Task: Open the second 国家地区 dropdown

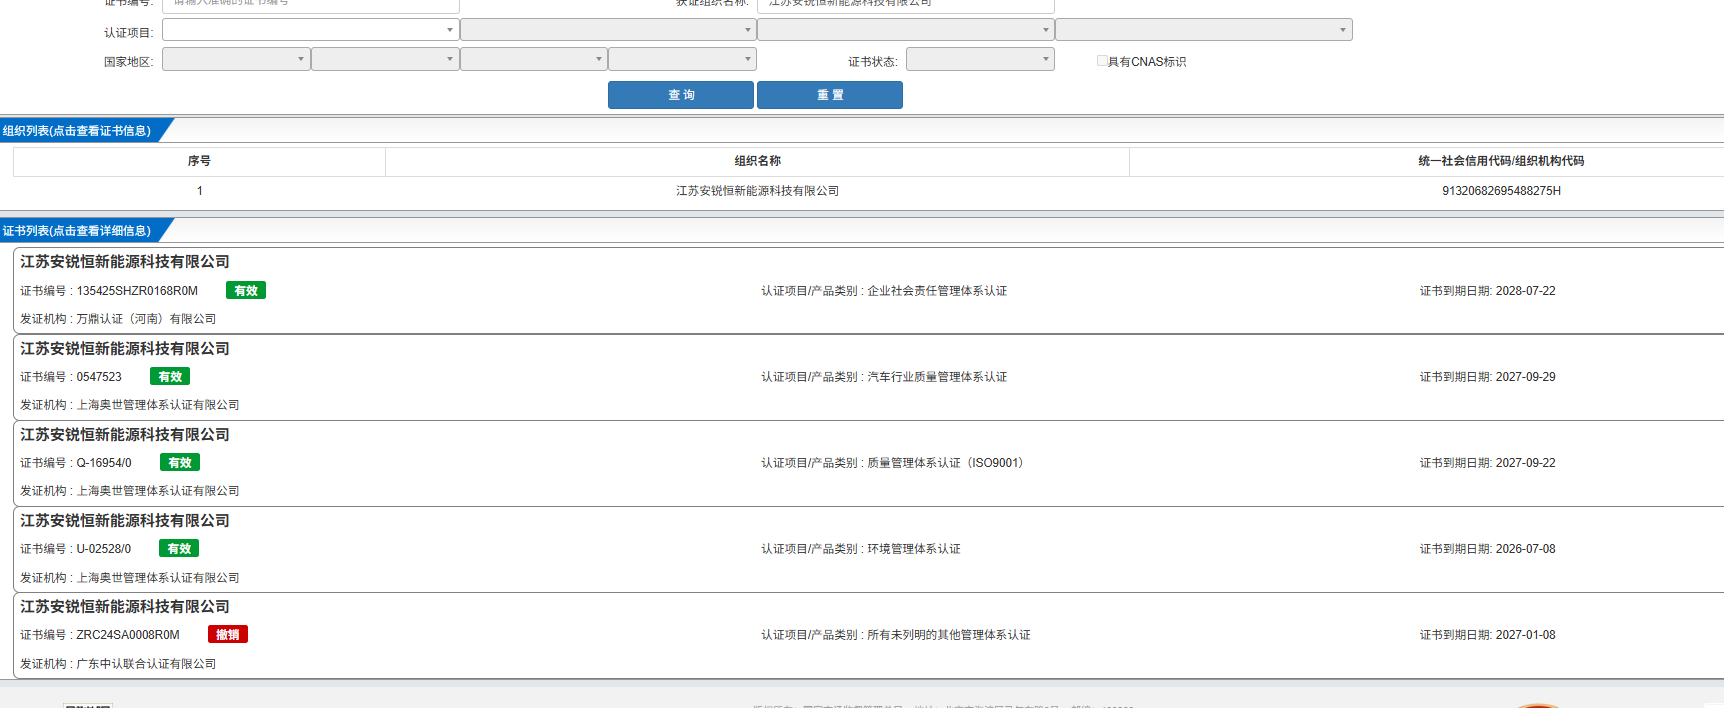Action: click(385, 59)
